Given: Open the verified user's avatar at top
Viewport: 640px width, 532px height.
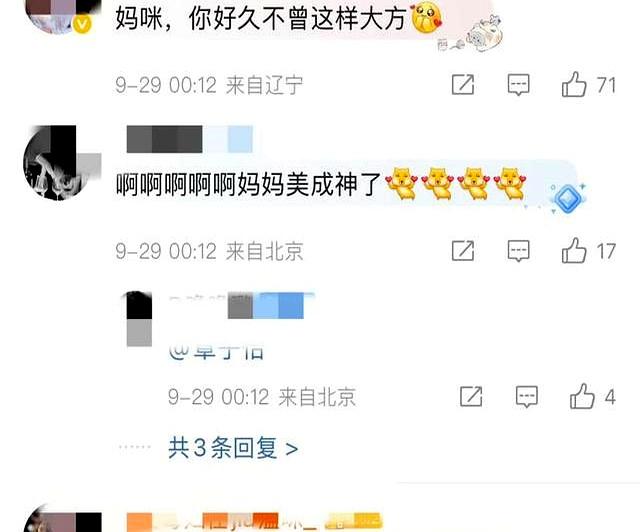Looking at the screenshot, I should click(63, 16).
